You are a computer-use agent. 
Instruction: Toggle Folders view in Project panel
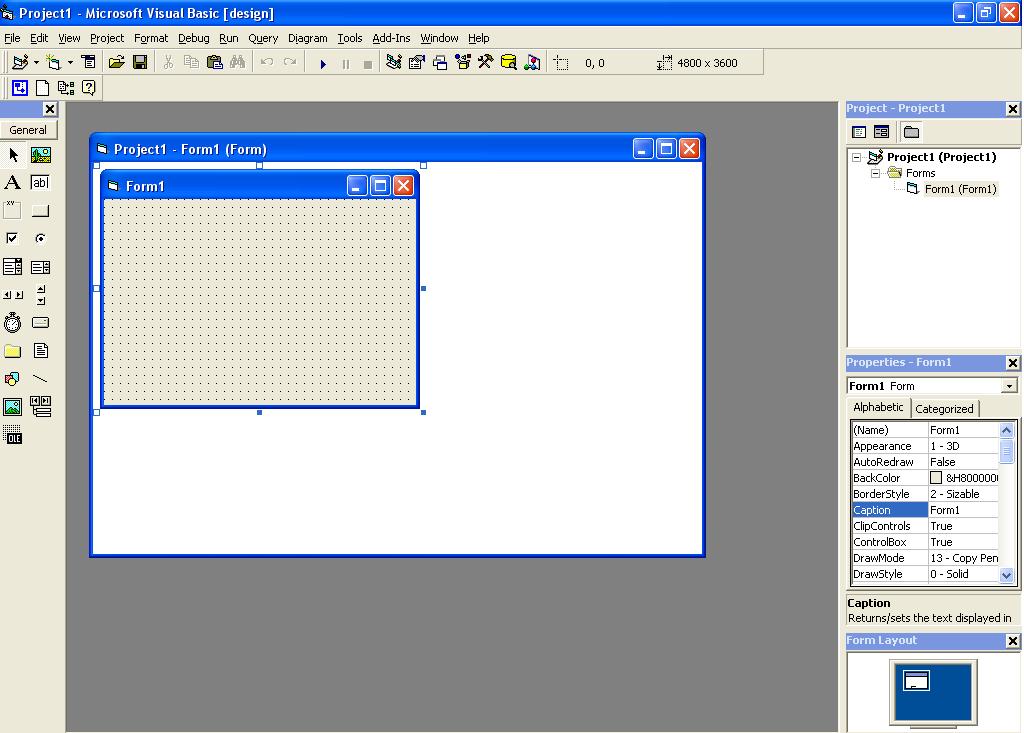pyautogui.click(x=911, y=132)
